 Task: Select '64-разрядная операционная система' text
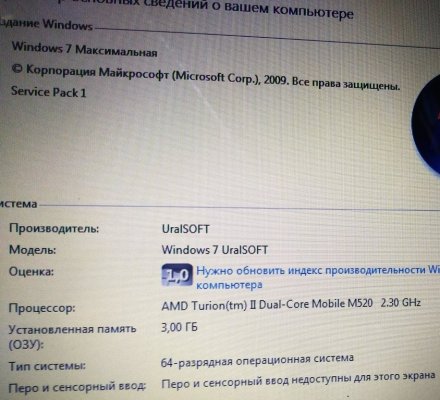tap(257, 360)
